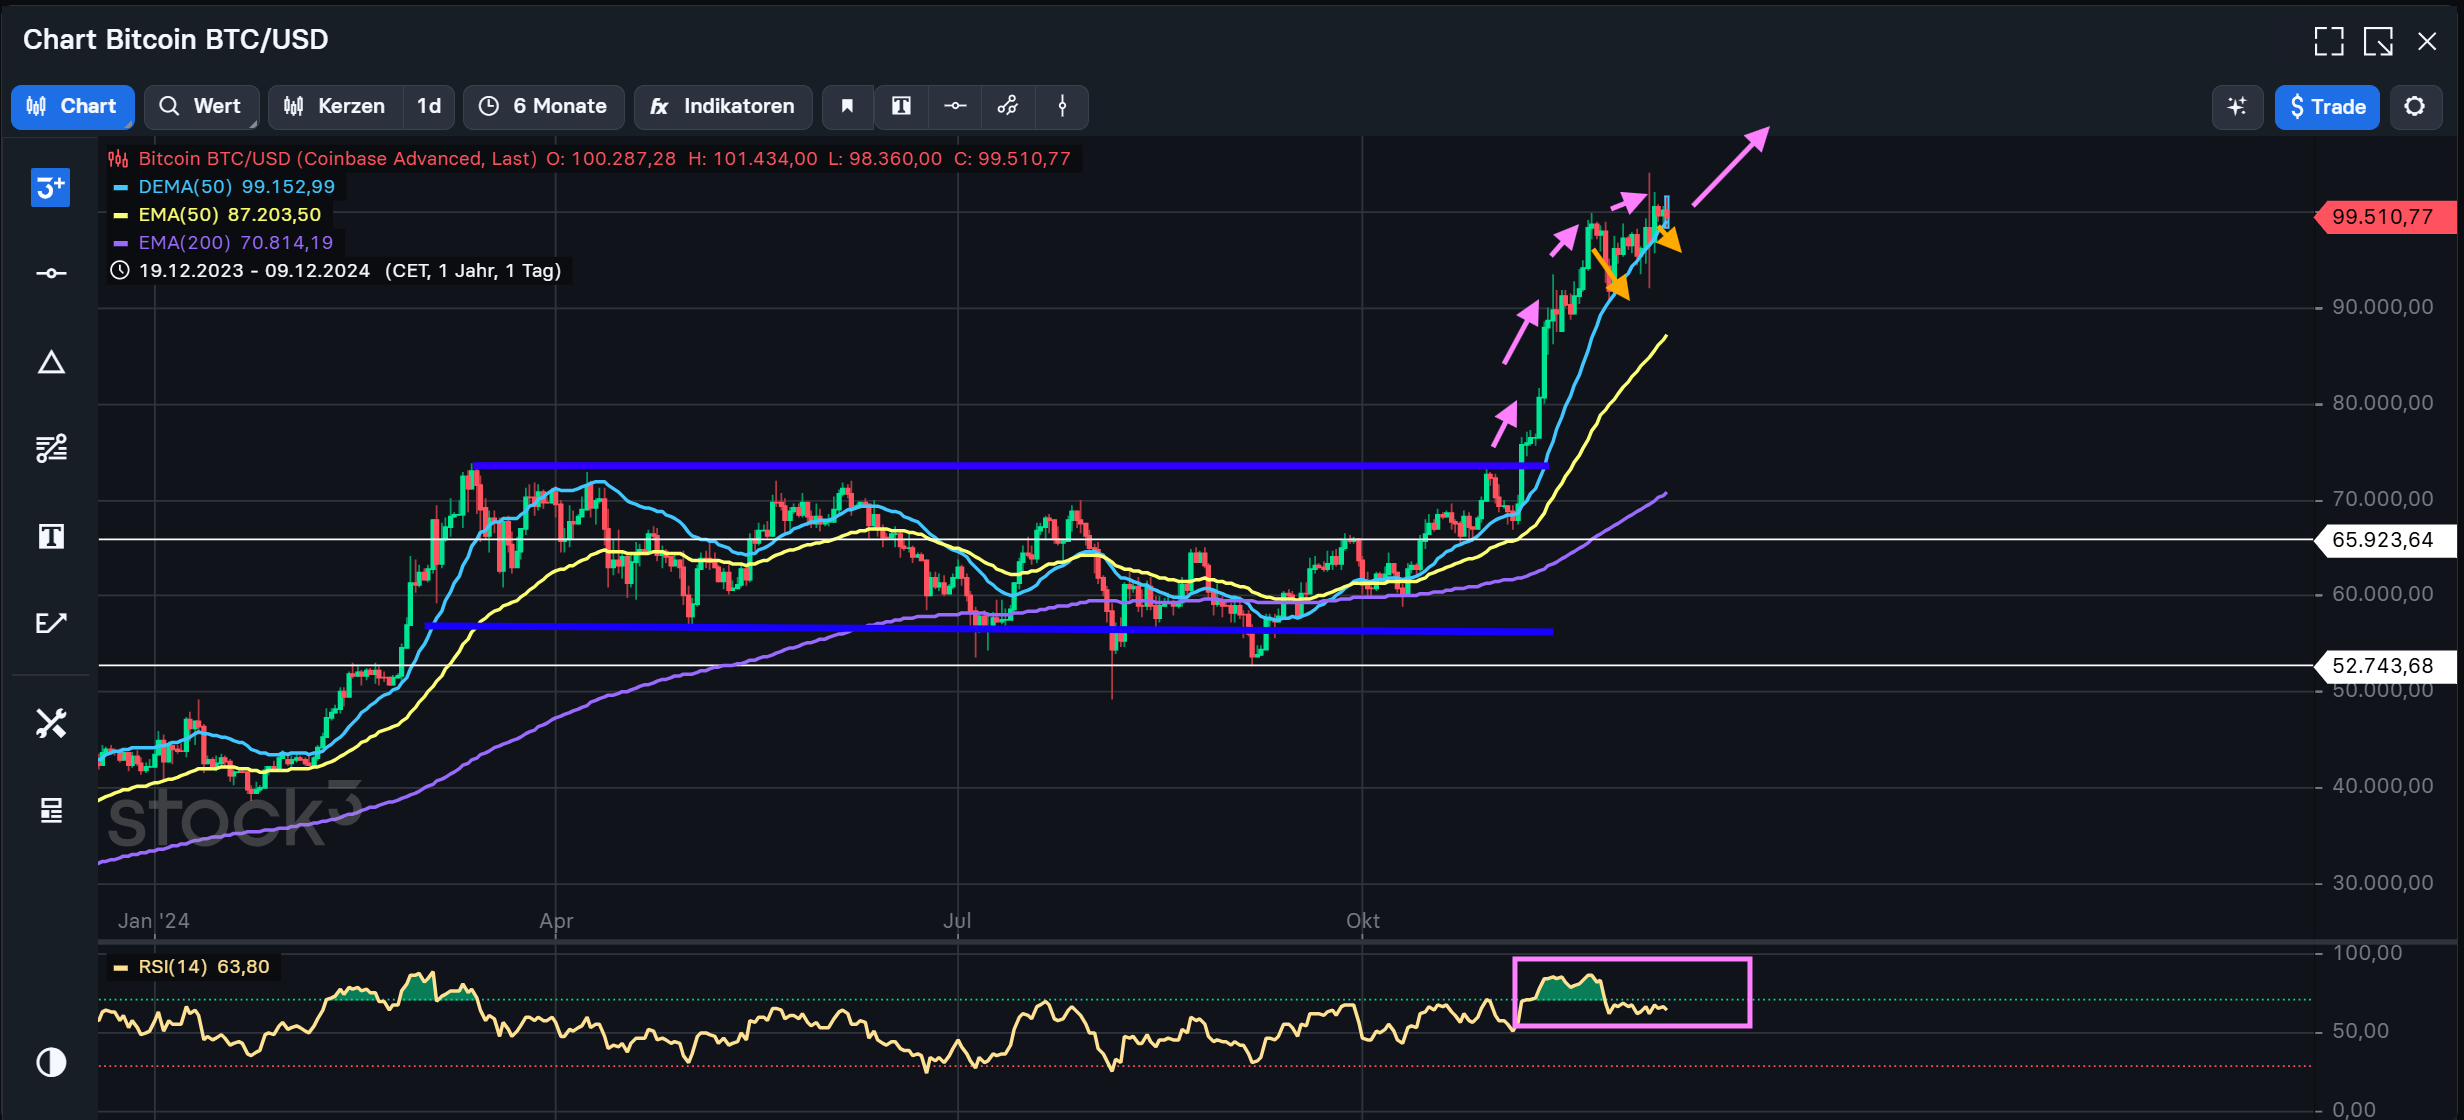Click the Apr time axis label
Screen dimensions: 2464x1120
tap(556, 921)
